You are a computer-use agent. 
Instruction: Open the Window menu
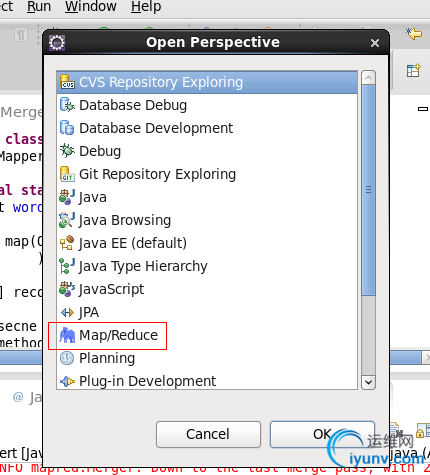click(91, 6)
